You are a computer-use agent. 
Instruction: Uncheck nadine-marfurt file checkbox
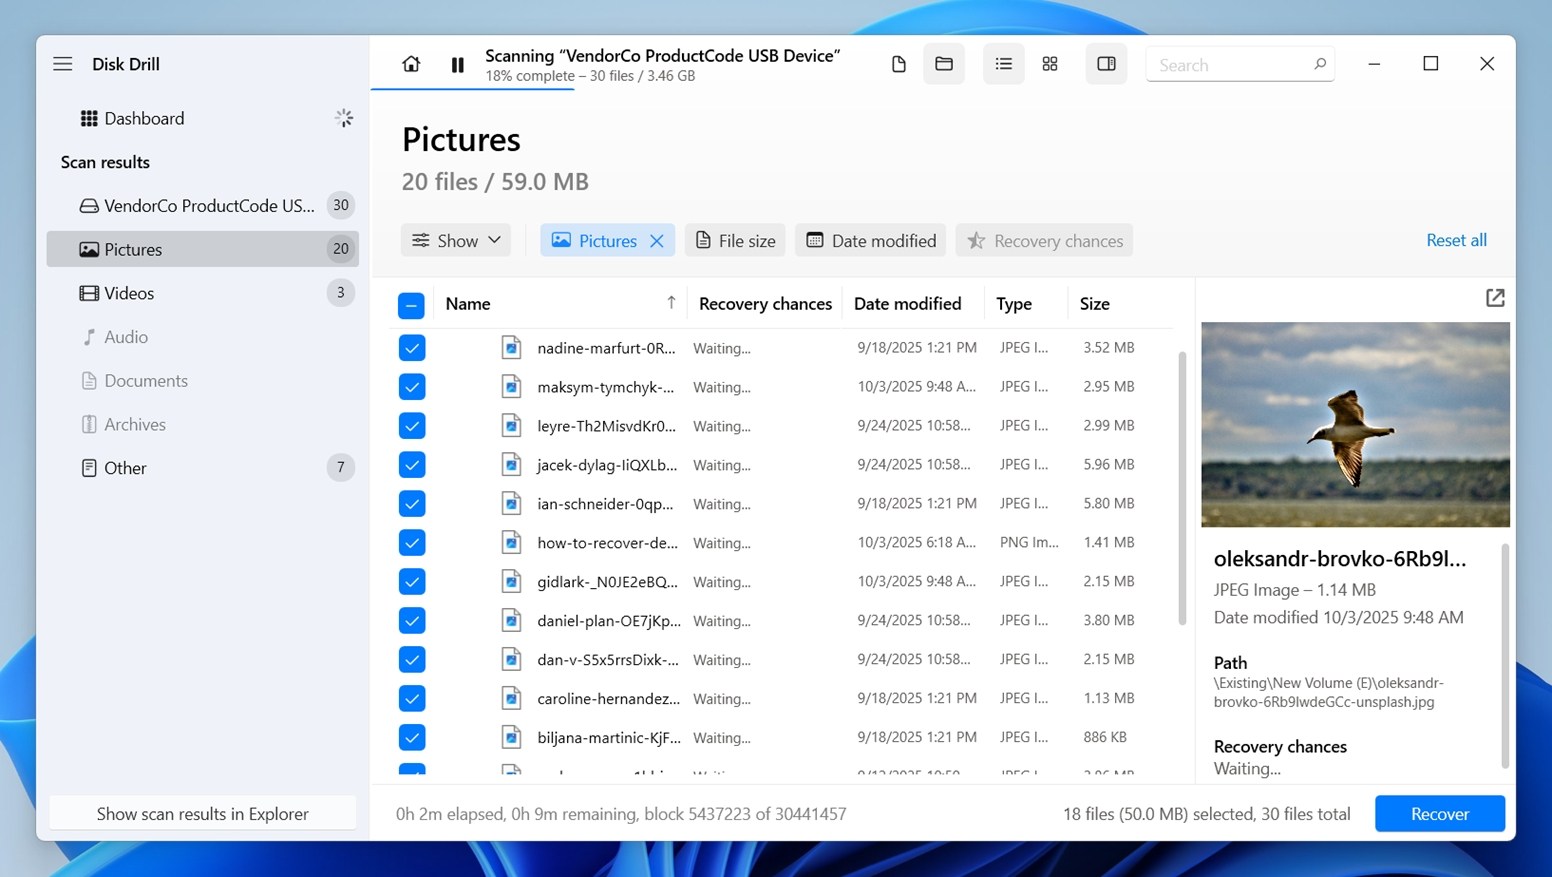click(412, 348)
